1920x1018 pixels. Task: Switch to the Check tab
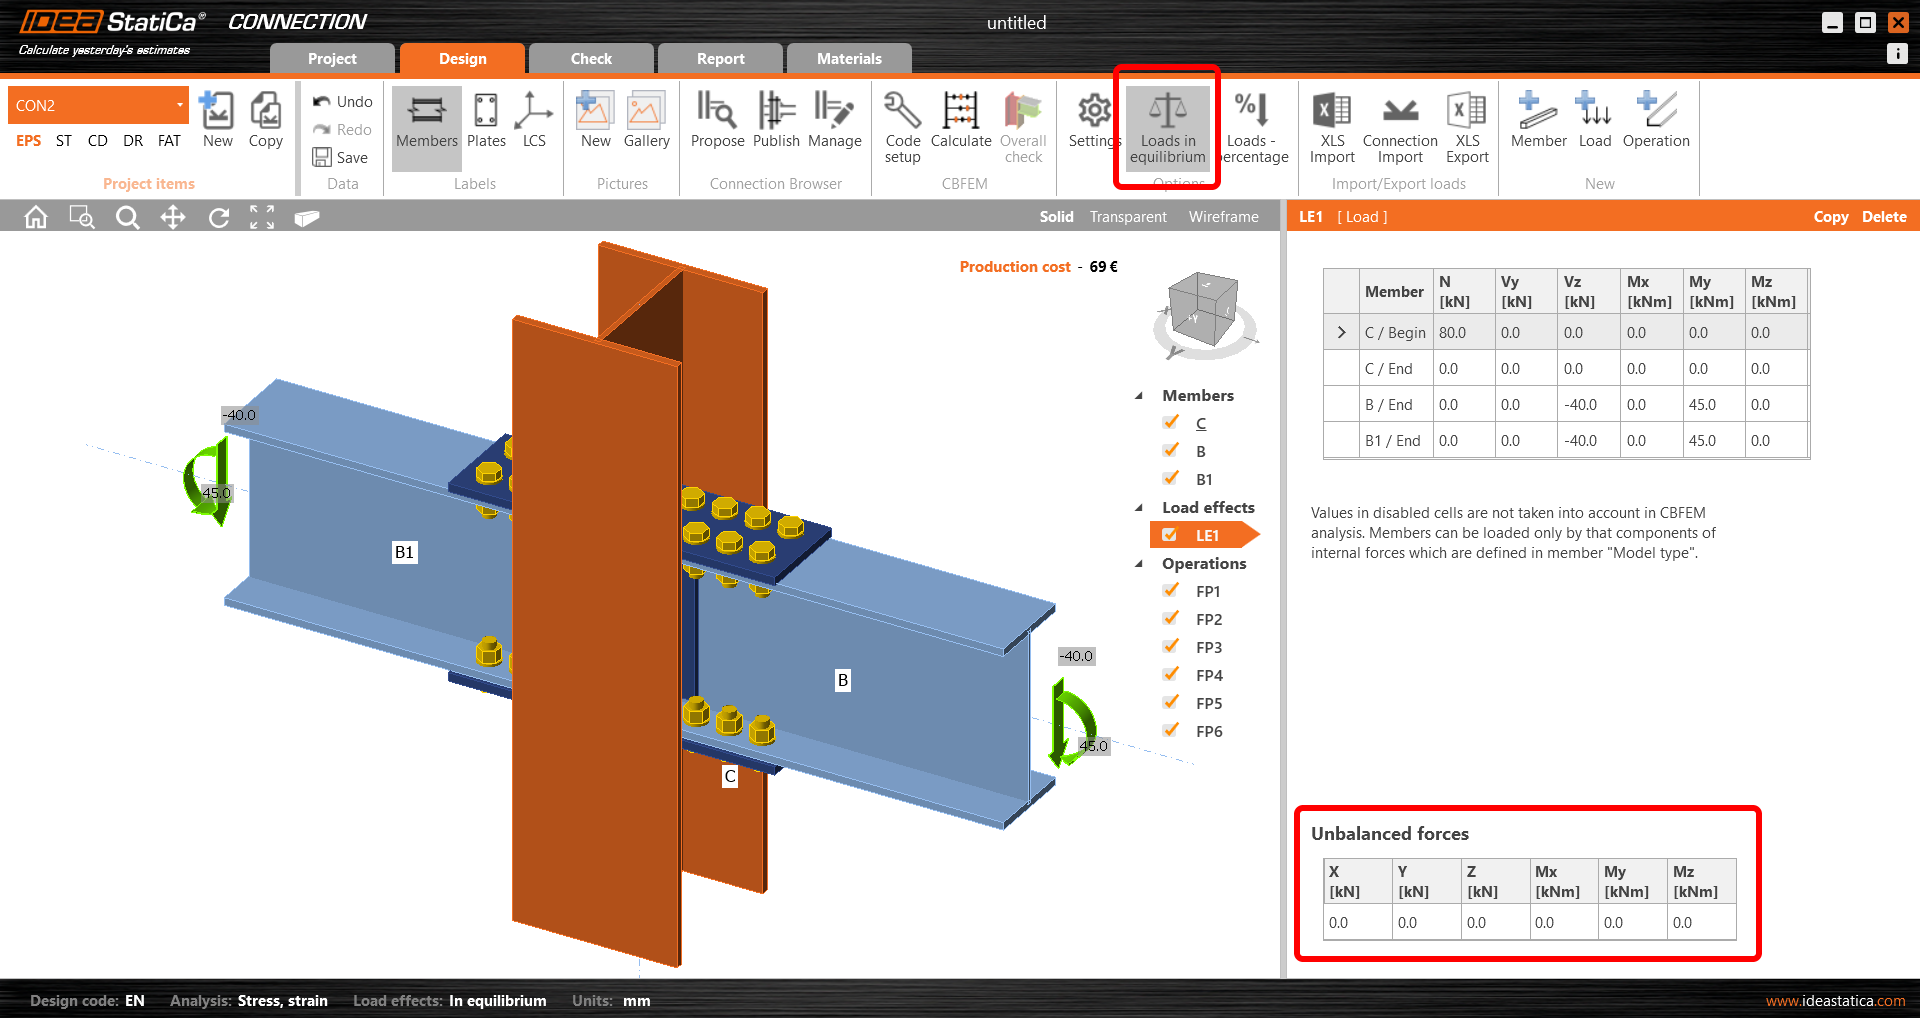(x=591, y=59)
